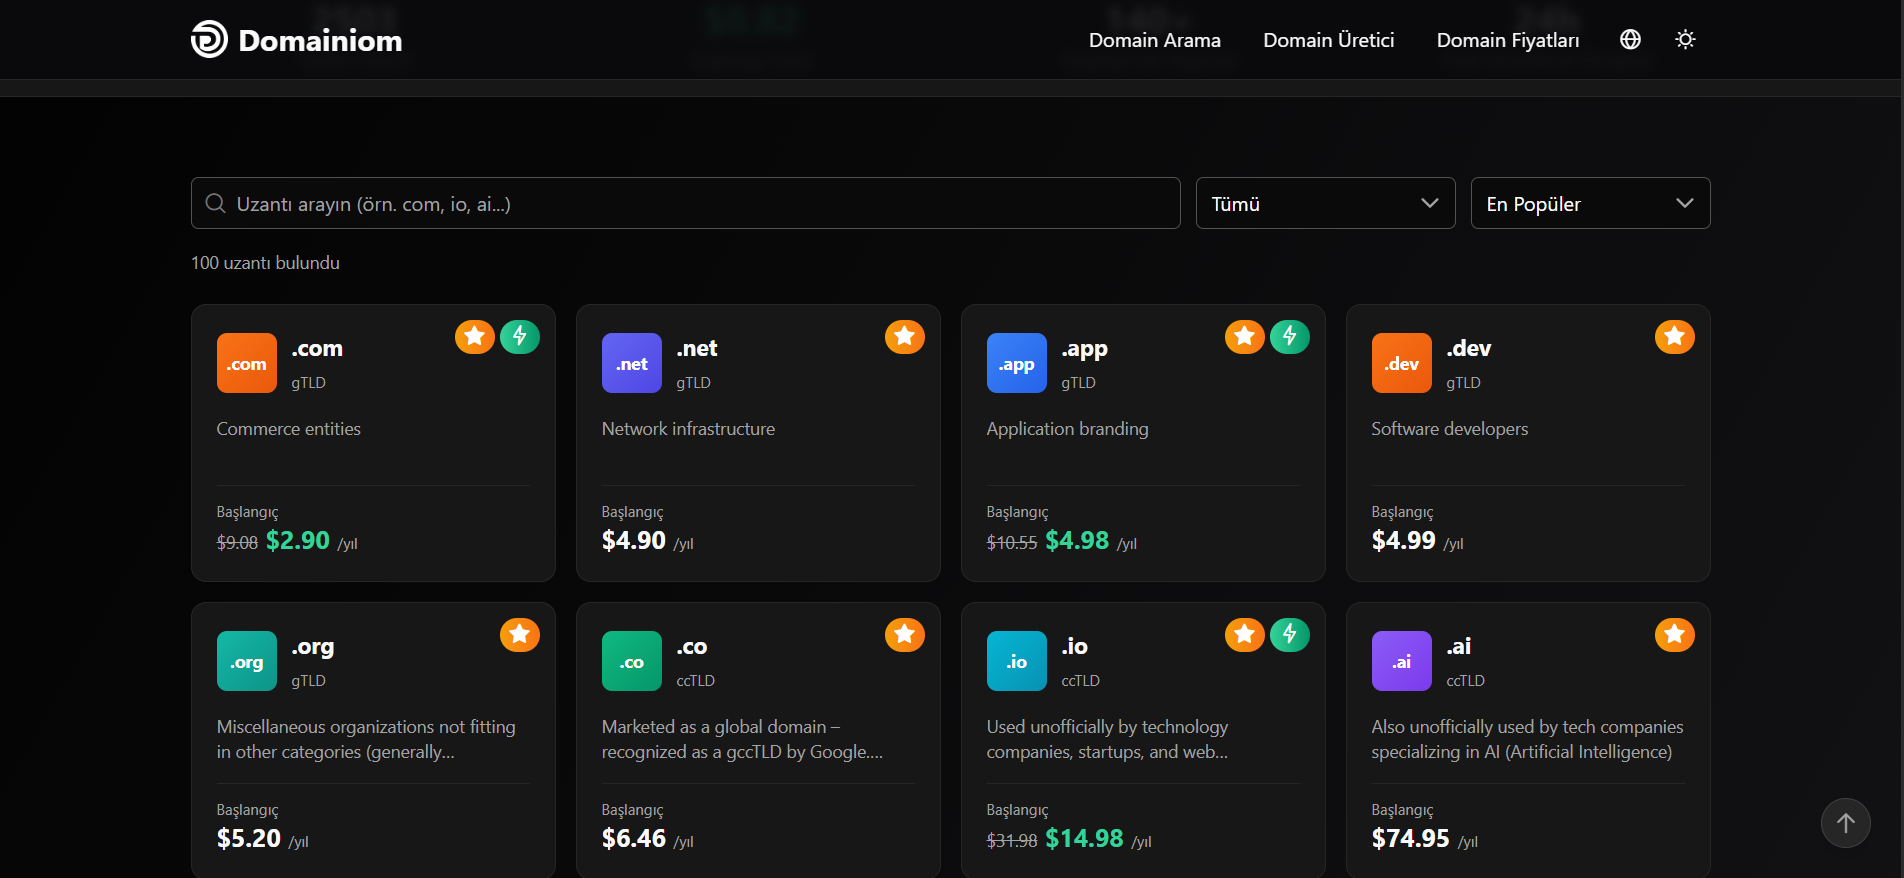Open the .app card title

point(1084,350)
